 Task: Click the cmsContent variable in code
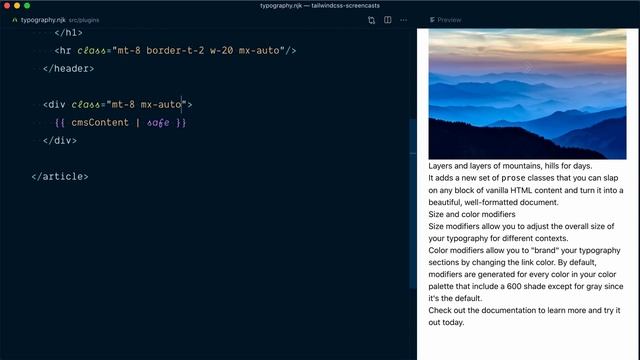coord(100,122)
